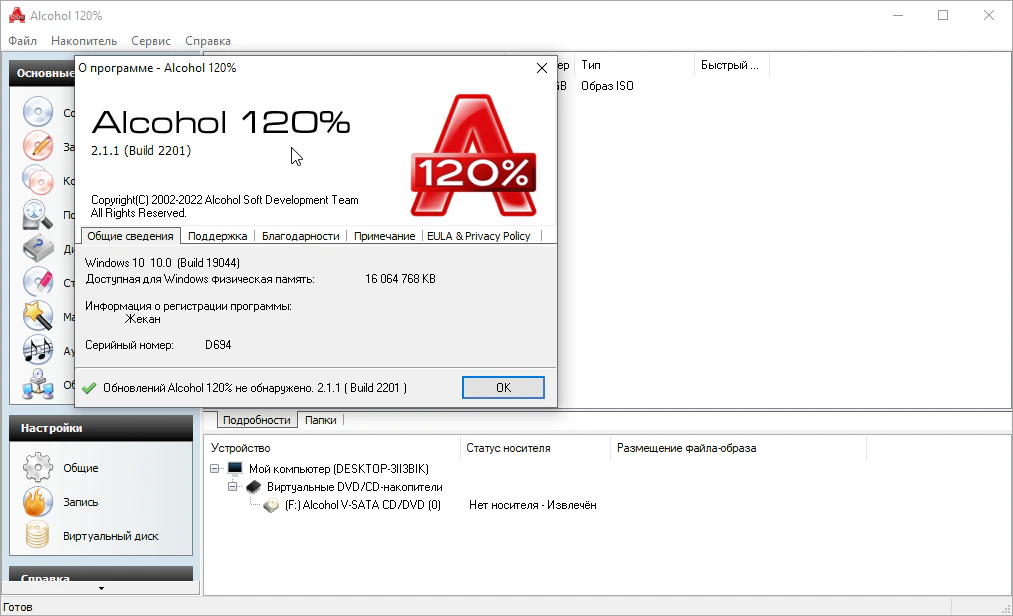This screenshot has width=1013, height=616.
Task: Launch the two-disc copy wizard icon
Action: [38, 180]
